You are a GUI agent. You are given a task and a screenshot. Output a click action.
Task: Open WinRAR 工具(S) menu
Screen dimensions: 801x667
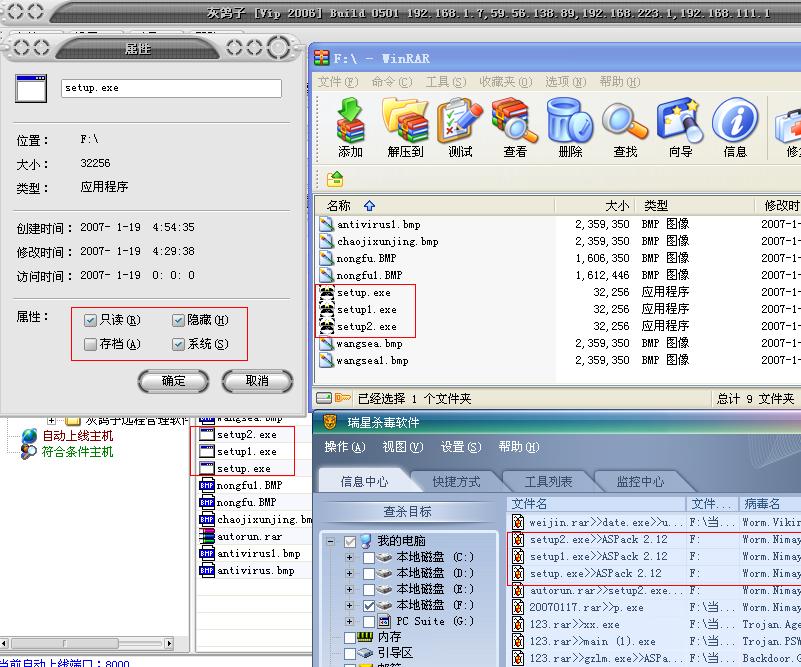pos(446,82)
